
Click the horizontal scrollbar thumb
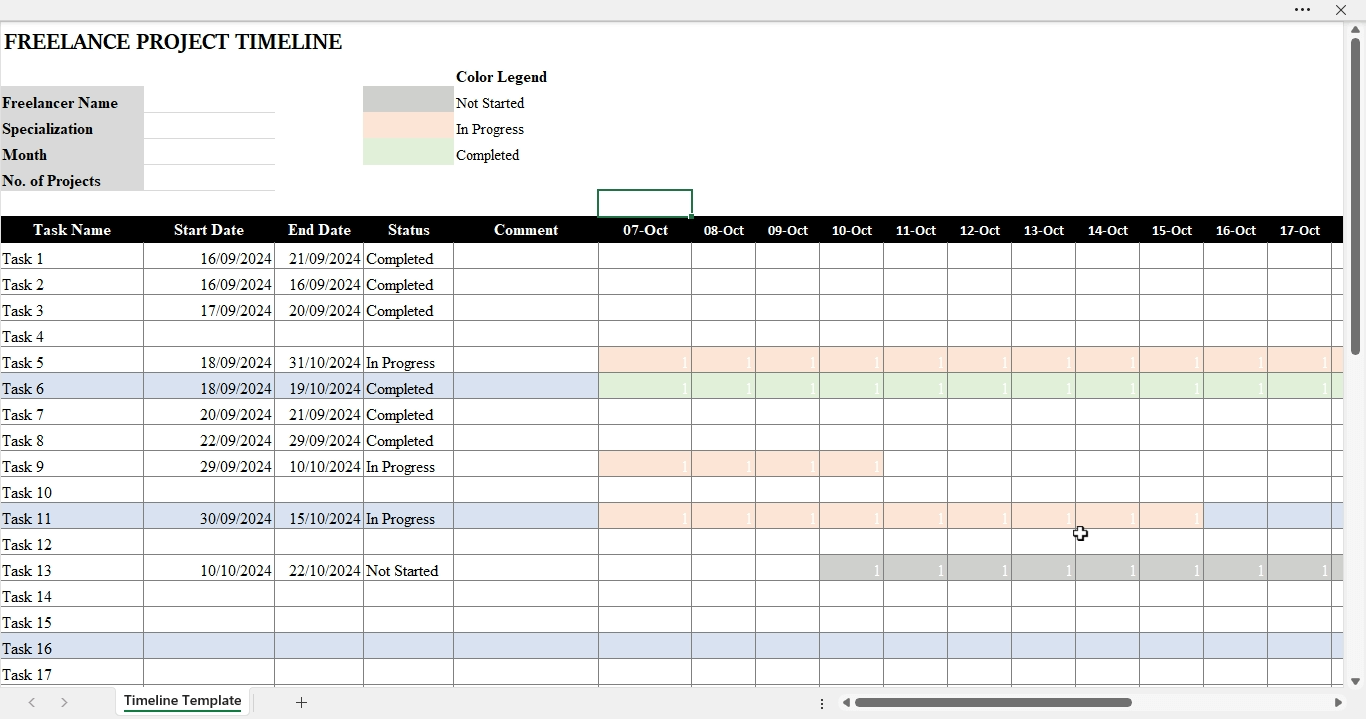993,703
